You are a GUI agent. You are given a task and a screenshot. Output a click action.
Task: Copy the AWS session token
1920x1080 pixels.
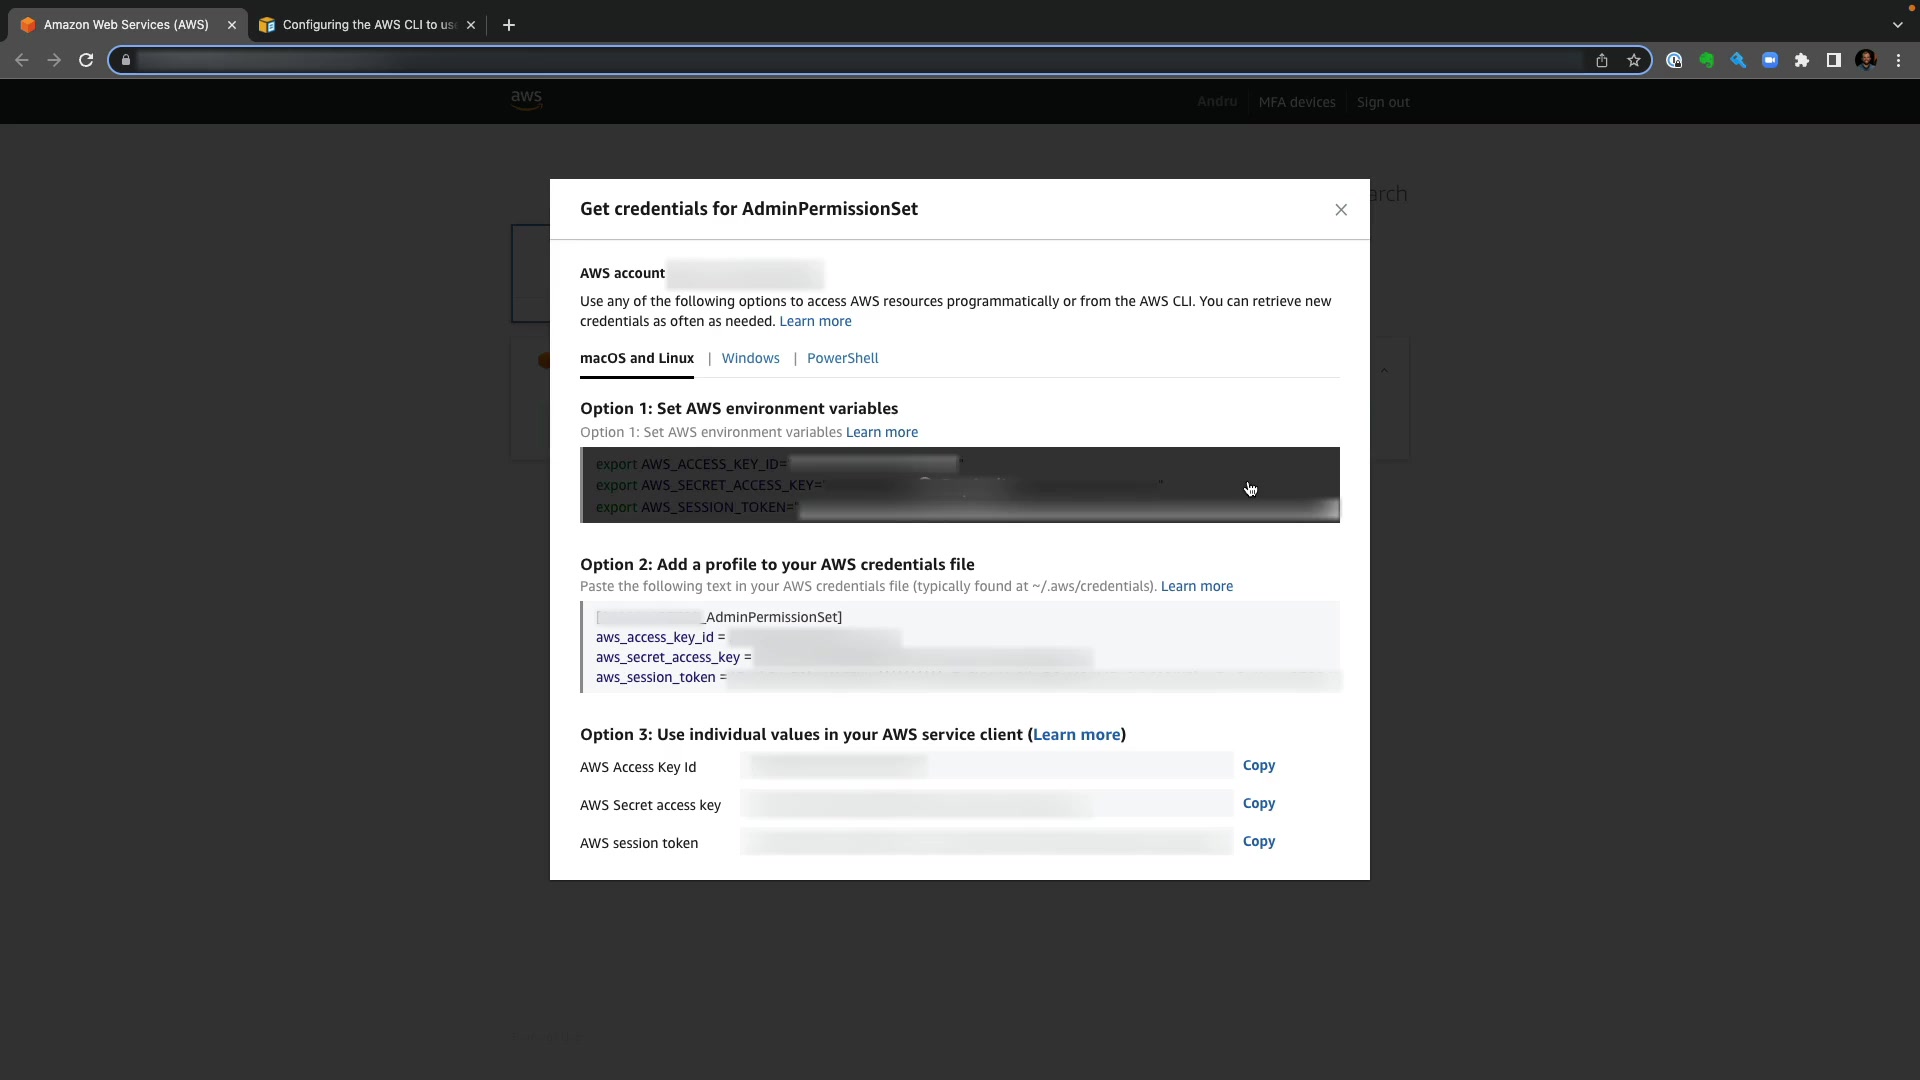tap(1258, 841)
